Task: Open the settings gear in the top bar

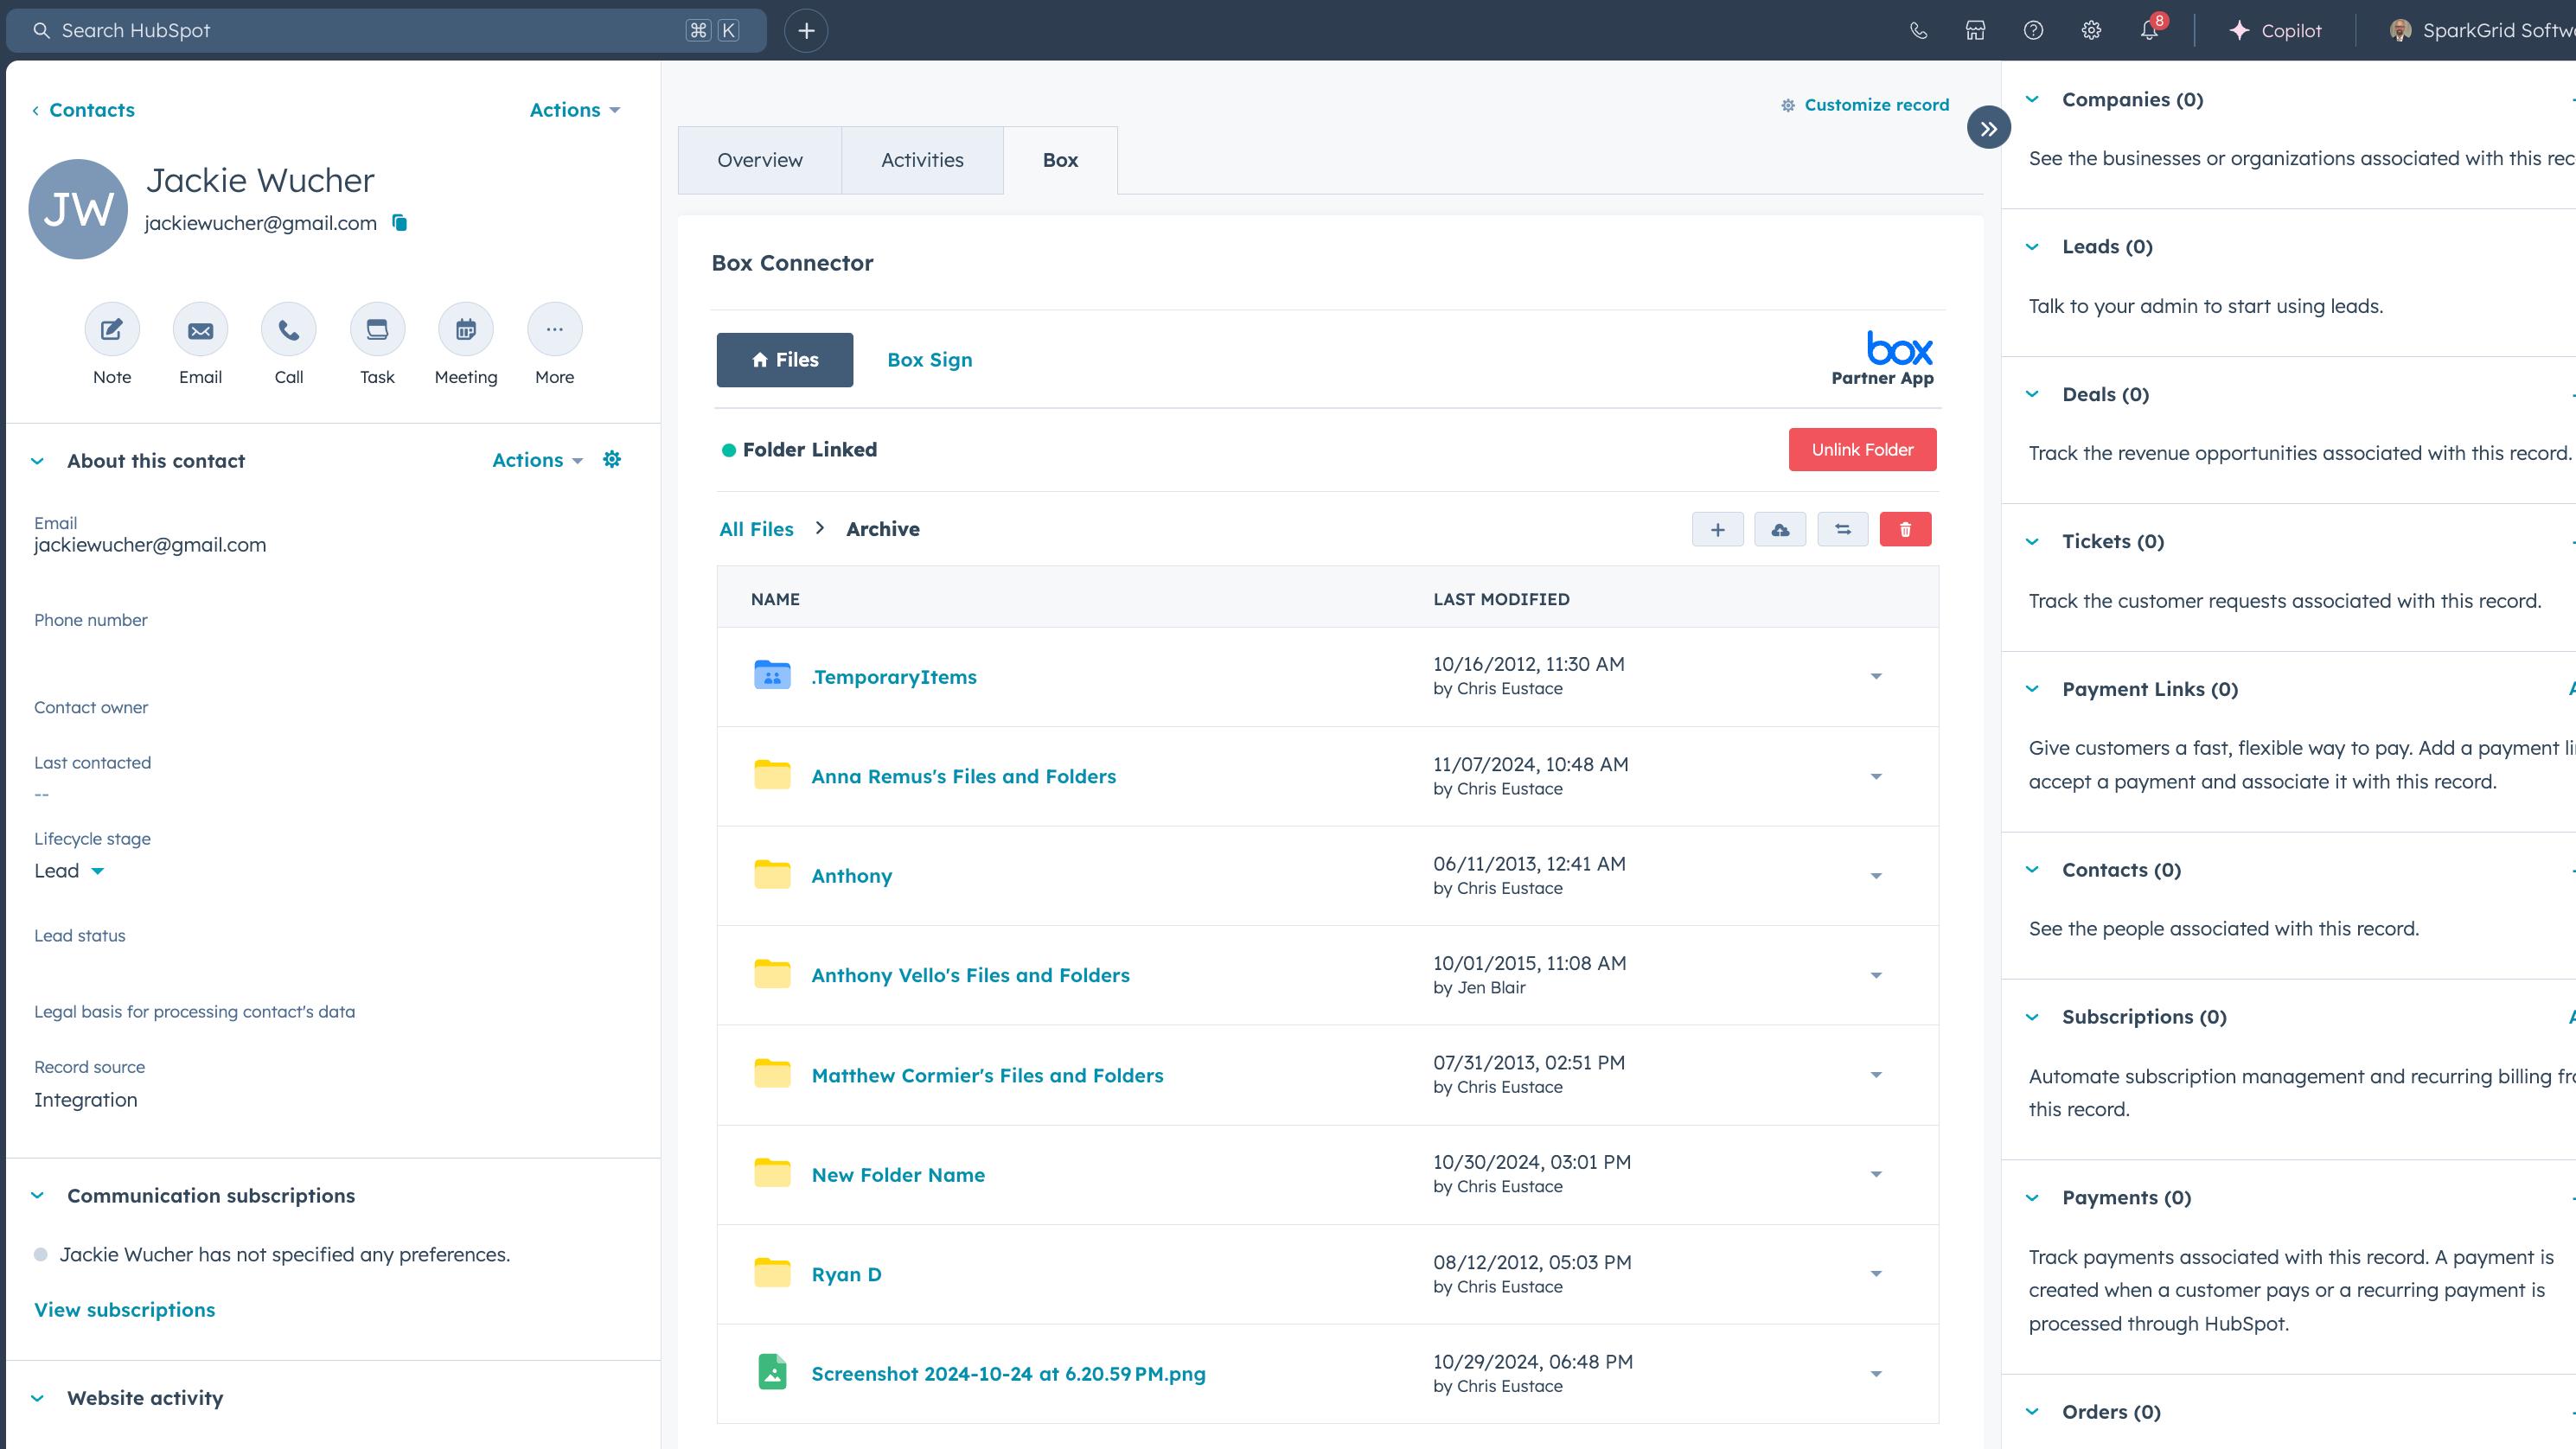Action: point(2091,30)
